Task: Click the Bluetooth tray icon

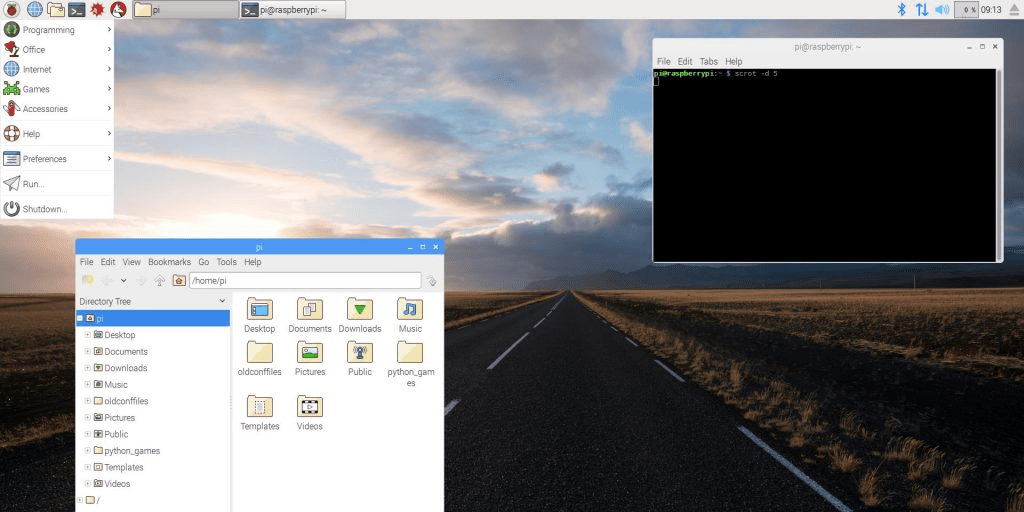Action: coord(902,9)
